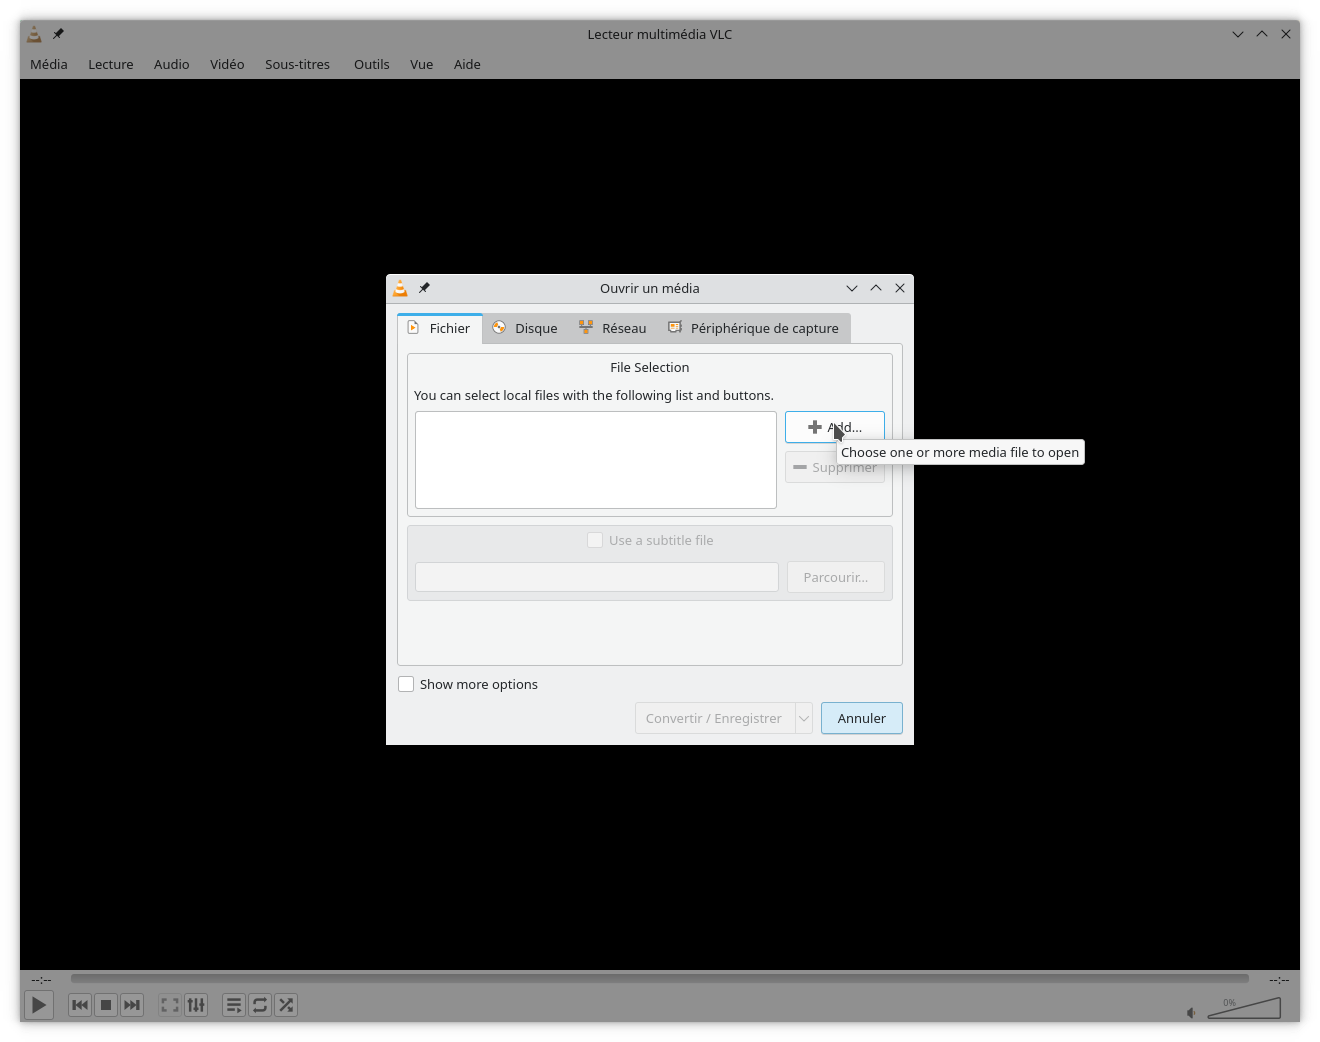Open extended settings equalizer icon
This screenshot has height=1042, width=1320.
pyautogui.click(x=196, y=1005)
